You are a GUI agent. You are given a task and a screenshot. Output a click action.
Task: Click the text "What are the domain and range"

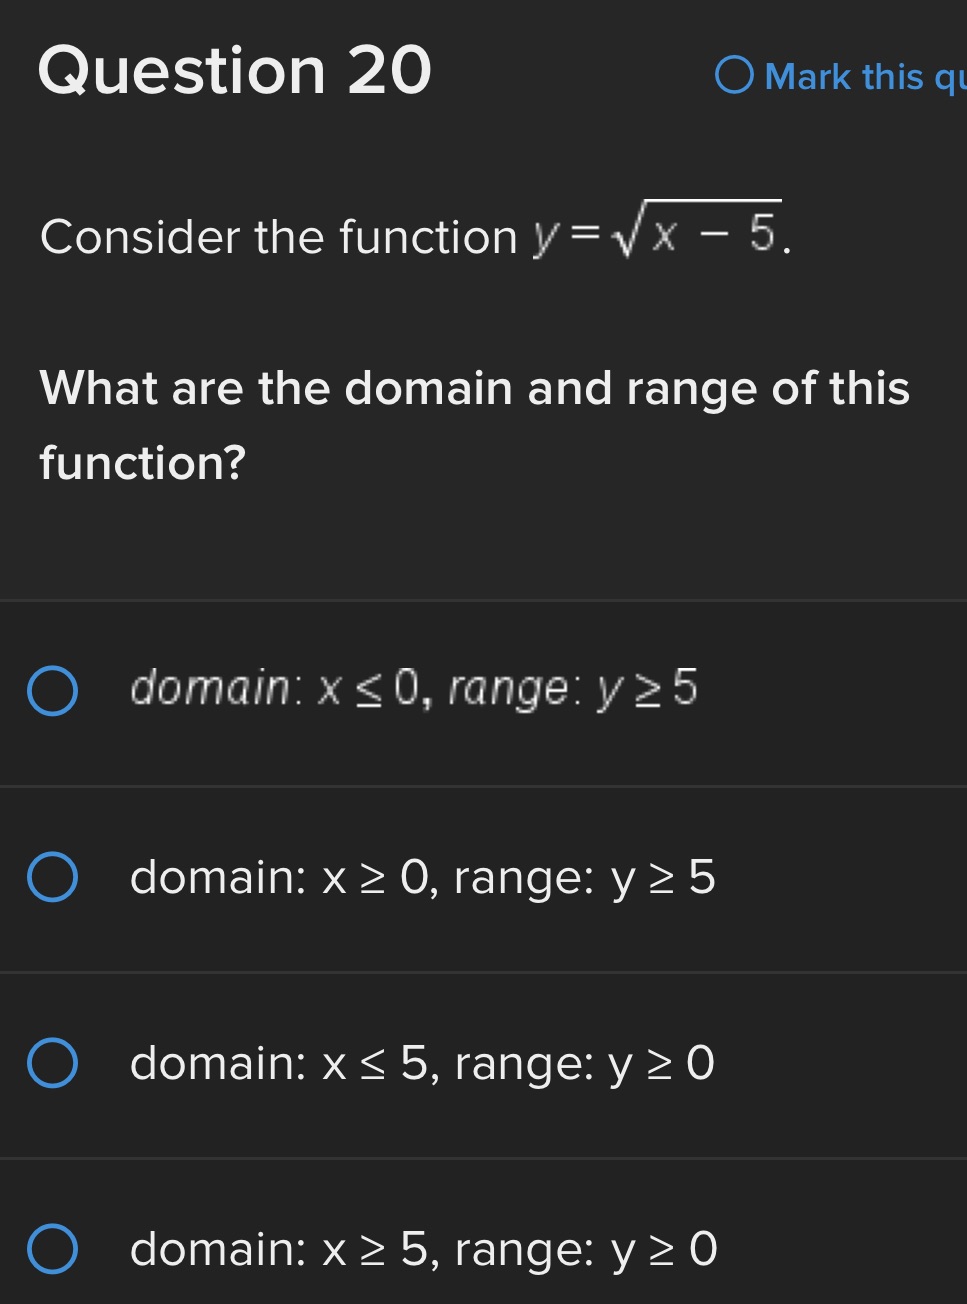tap(474, 390)
